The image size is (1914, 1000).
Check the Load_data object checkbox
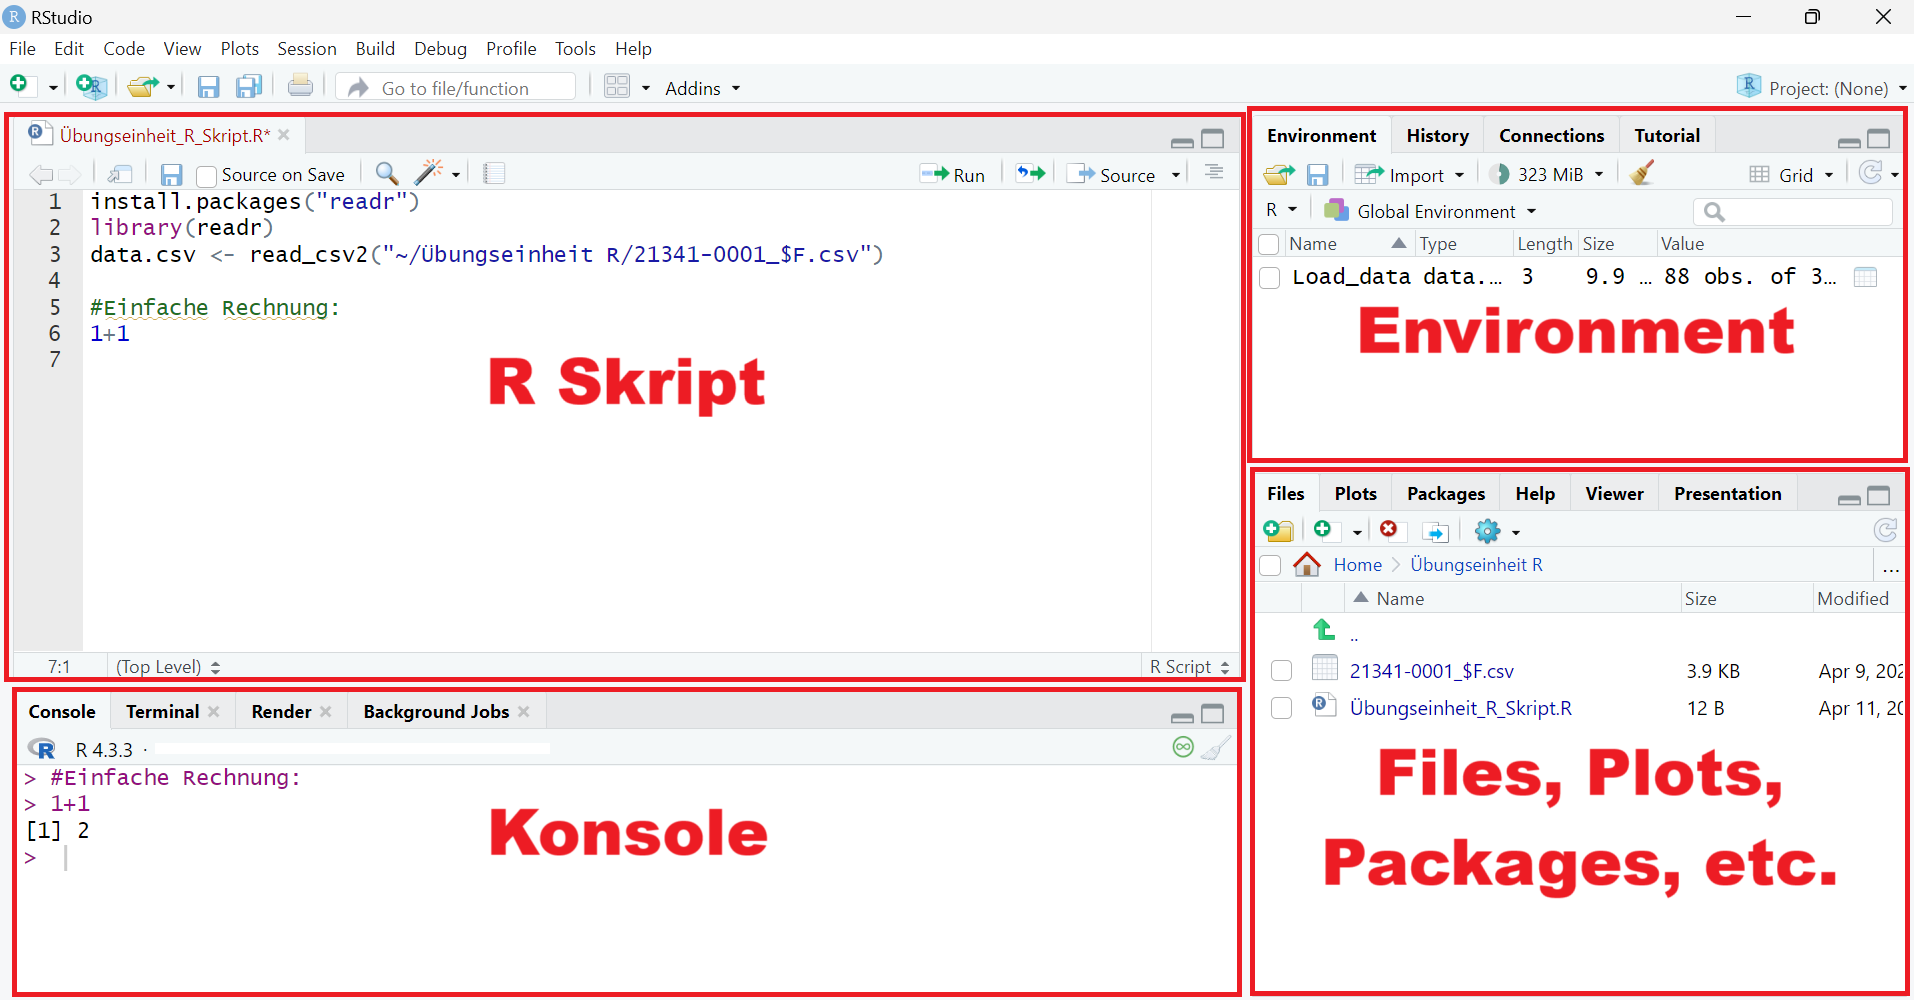[1269, 278]
